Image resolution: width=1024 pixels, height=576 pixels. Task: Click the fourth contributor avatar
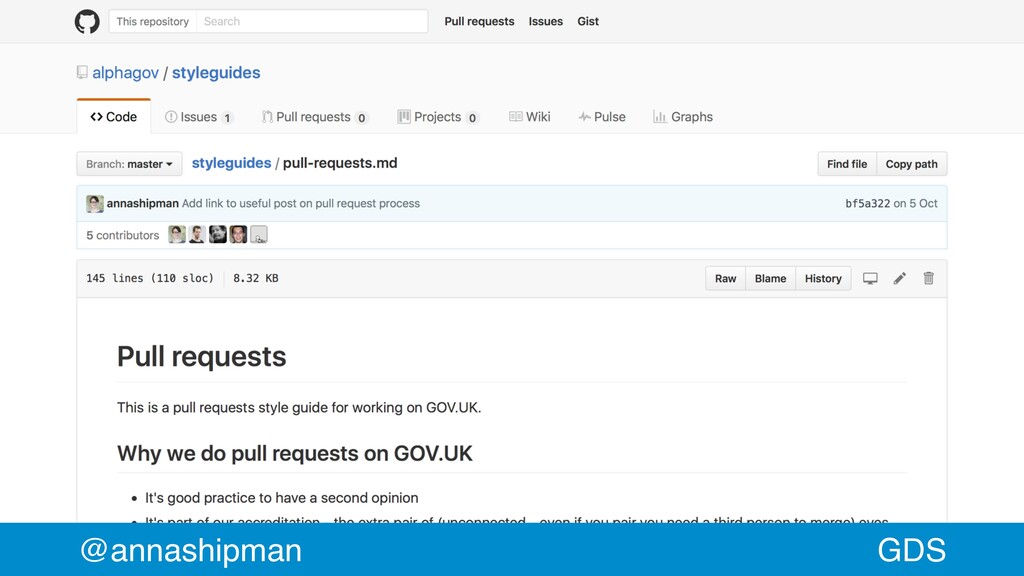coord(238,234)
